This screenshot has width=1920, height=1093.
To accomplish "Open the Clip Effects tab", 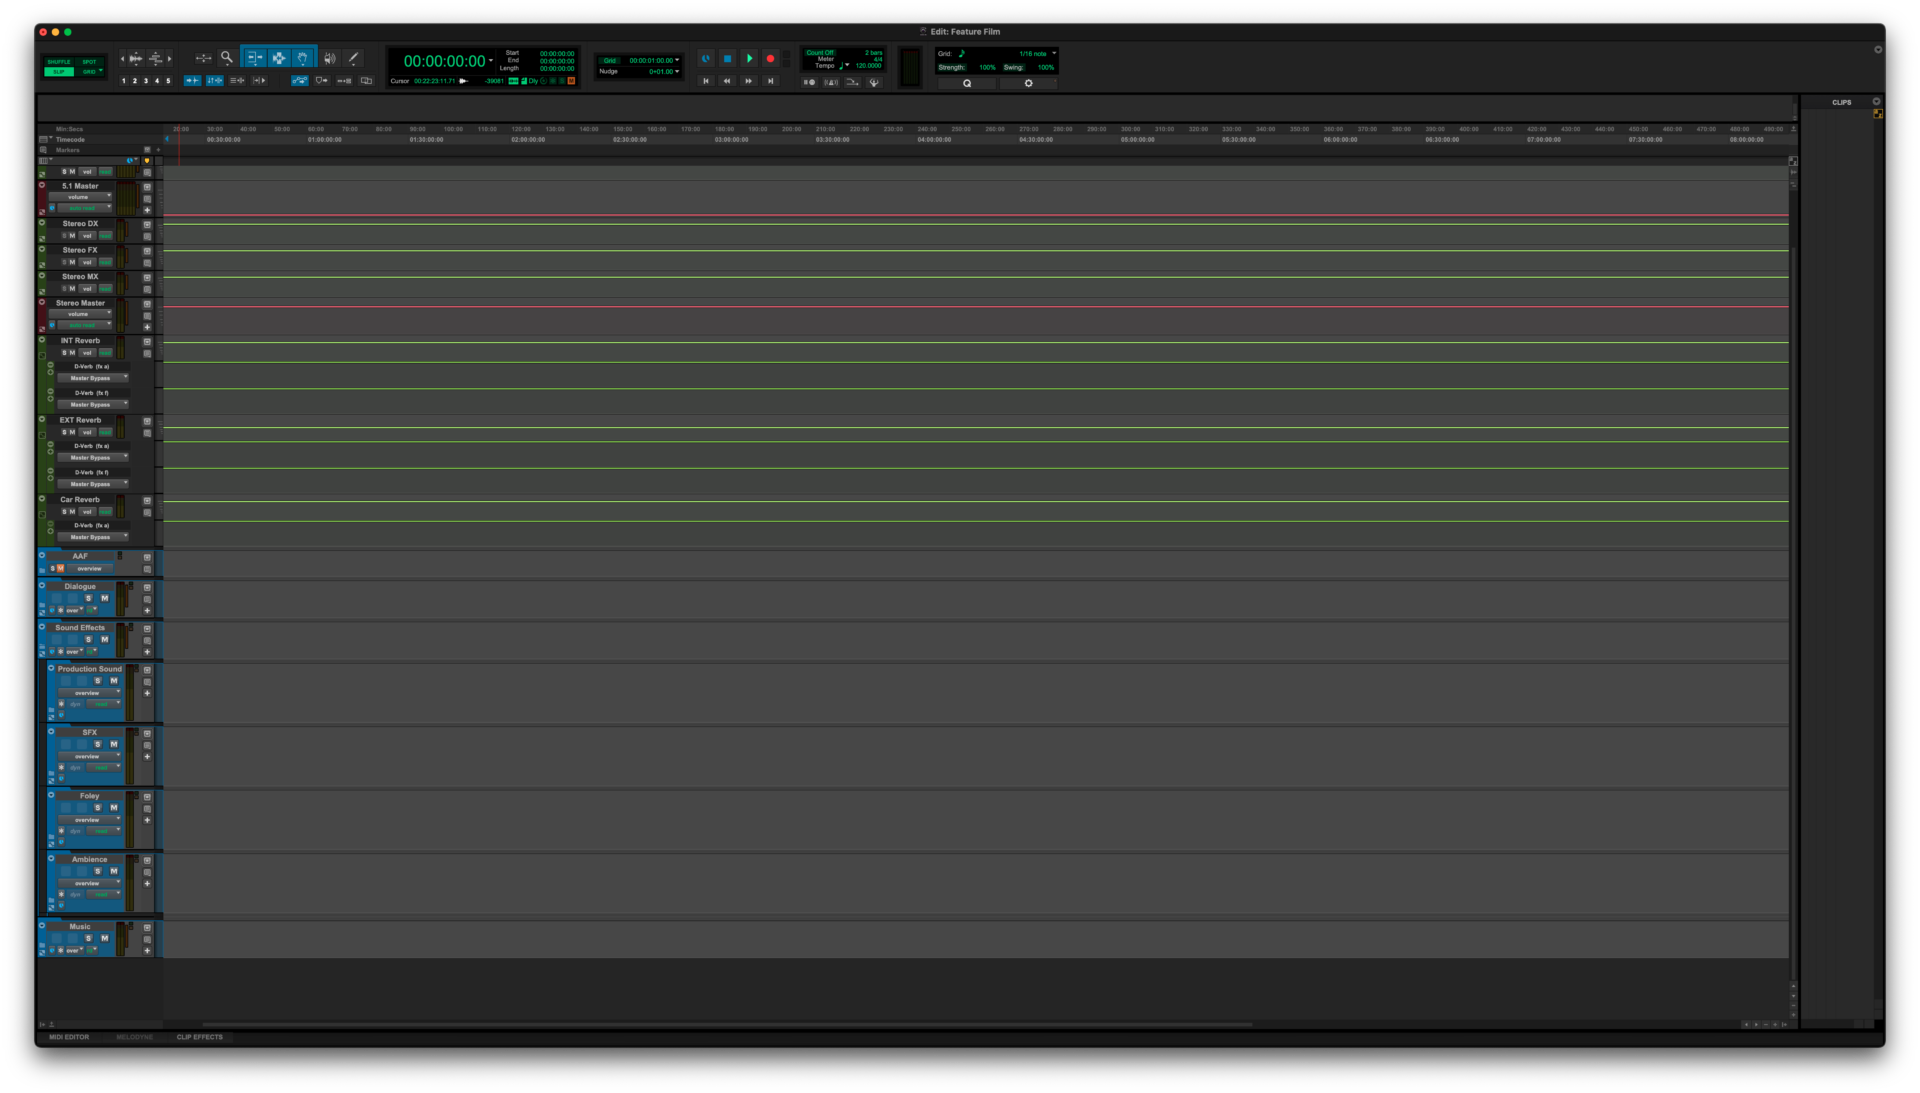I will click(200, 1037).
